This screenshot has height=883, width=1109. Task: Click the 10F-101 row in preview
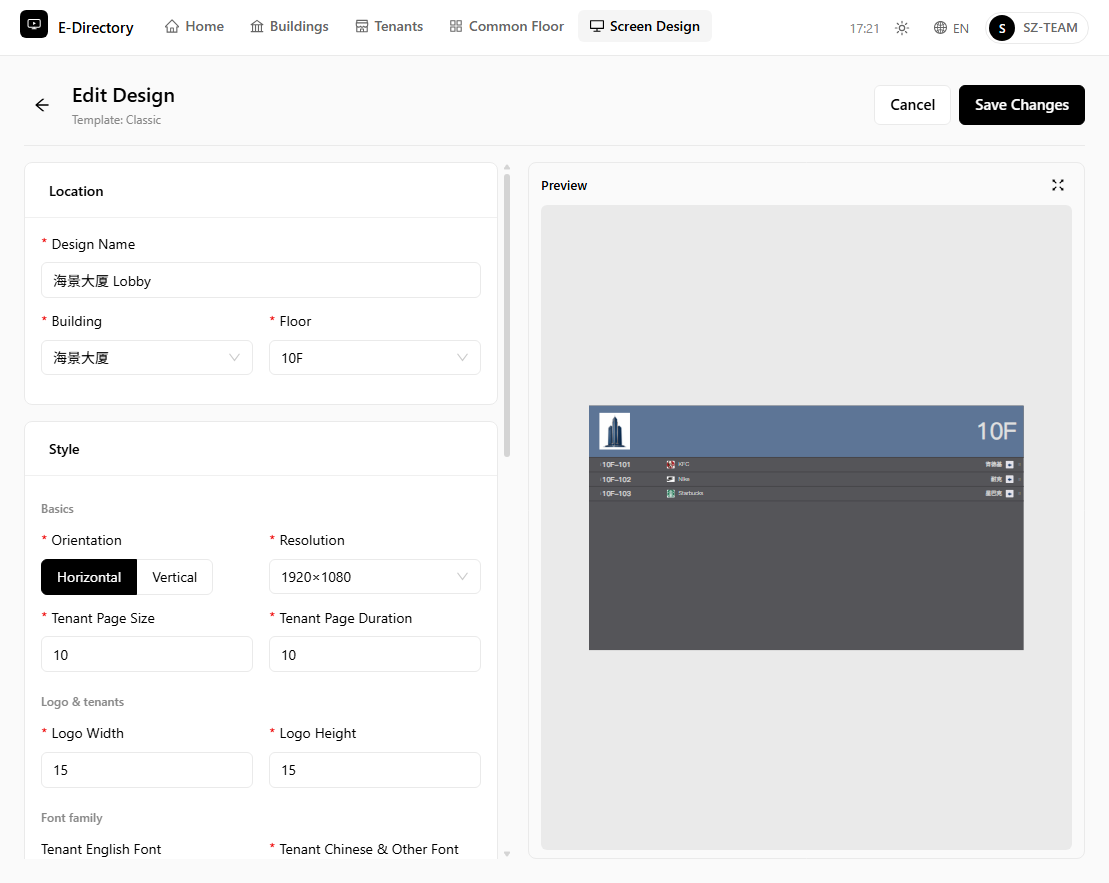point(806,465)
